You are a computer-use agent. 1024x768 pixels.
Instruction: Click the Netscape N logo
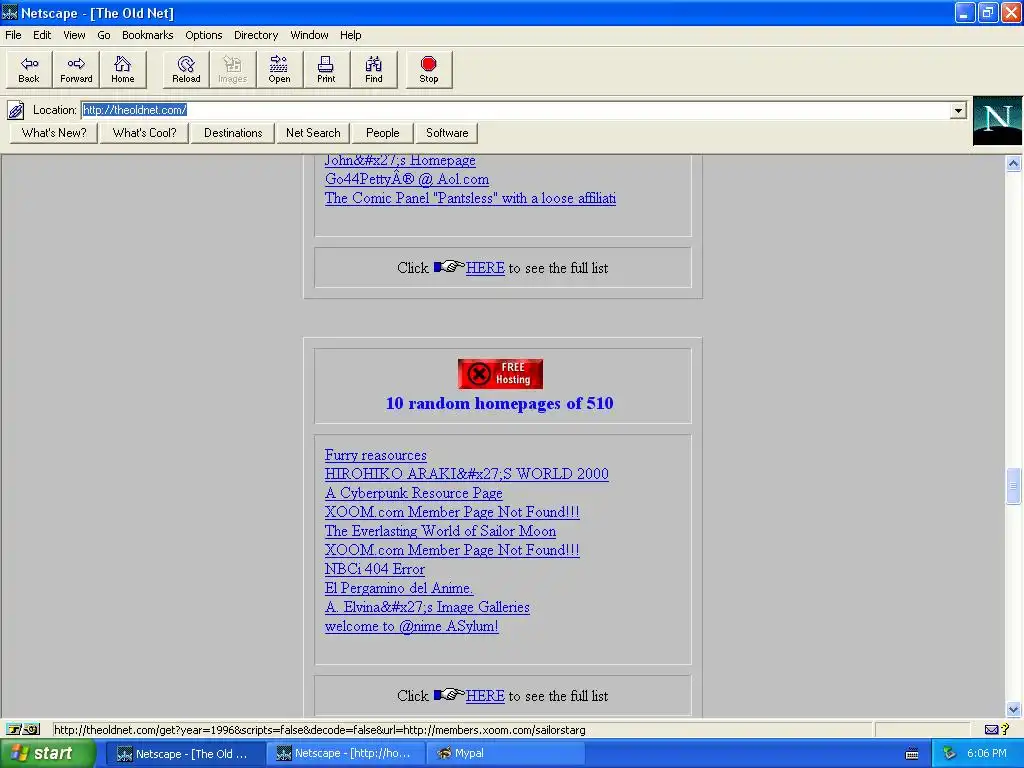pyautogui.click(x=997, y=121)
